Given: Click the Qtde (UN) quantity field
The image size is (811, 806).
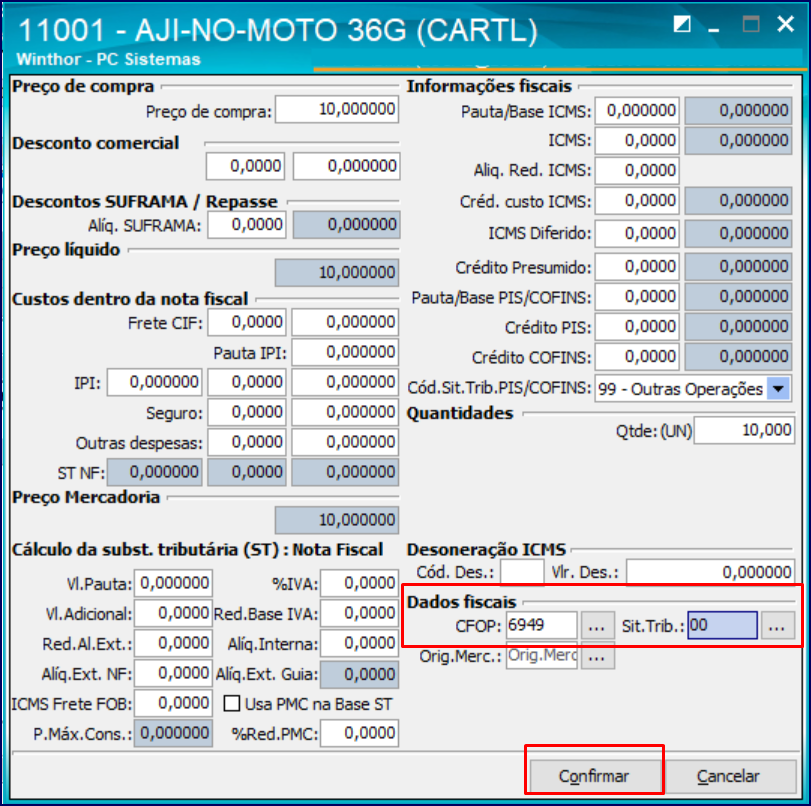Looking at the screenshot, I should pyautogui.click(x=744, y=430).
